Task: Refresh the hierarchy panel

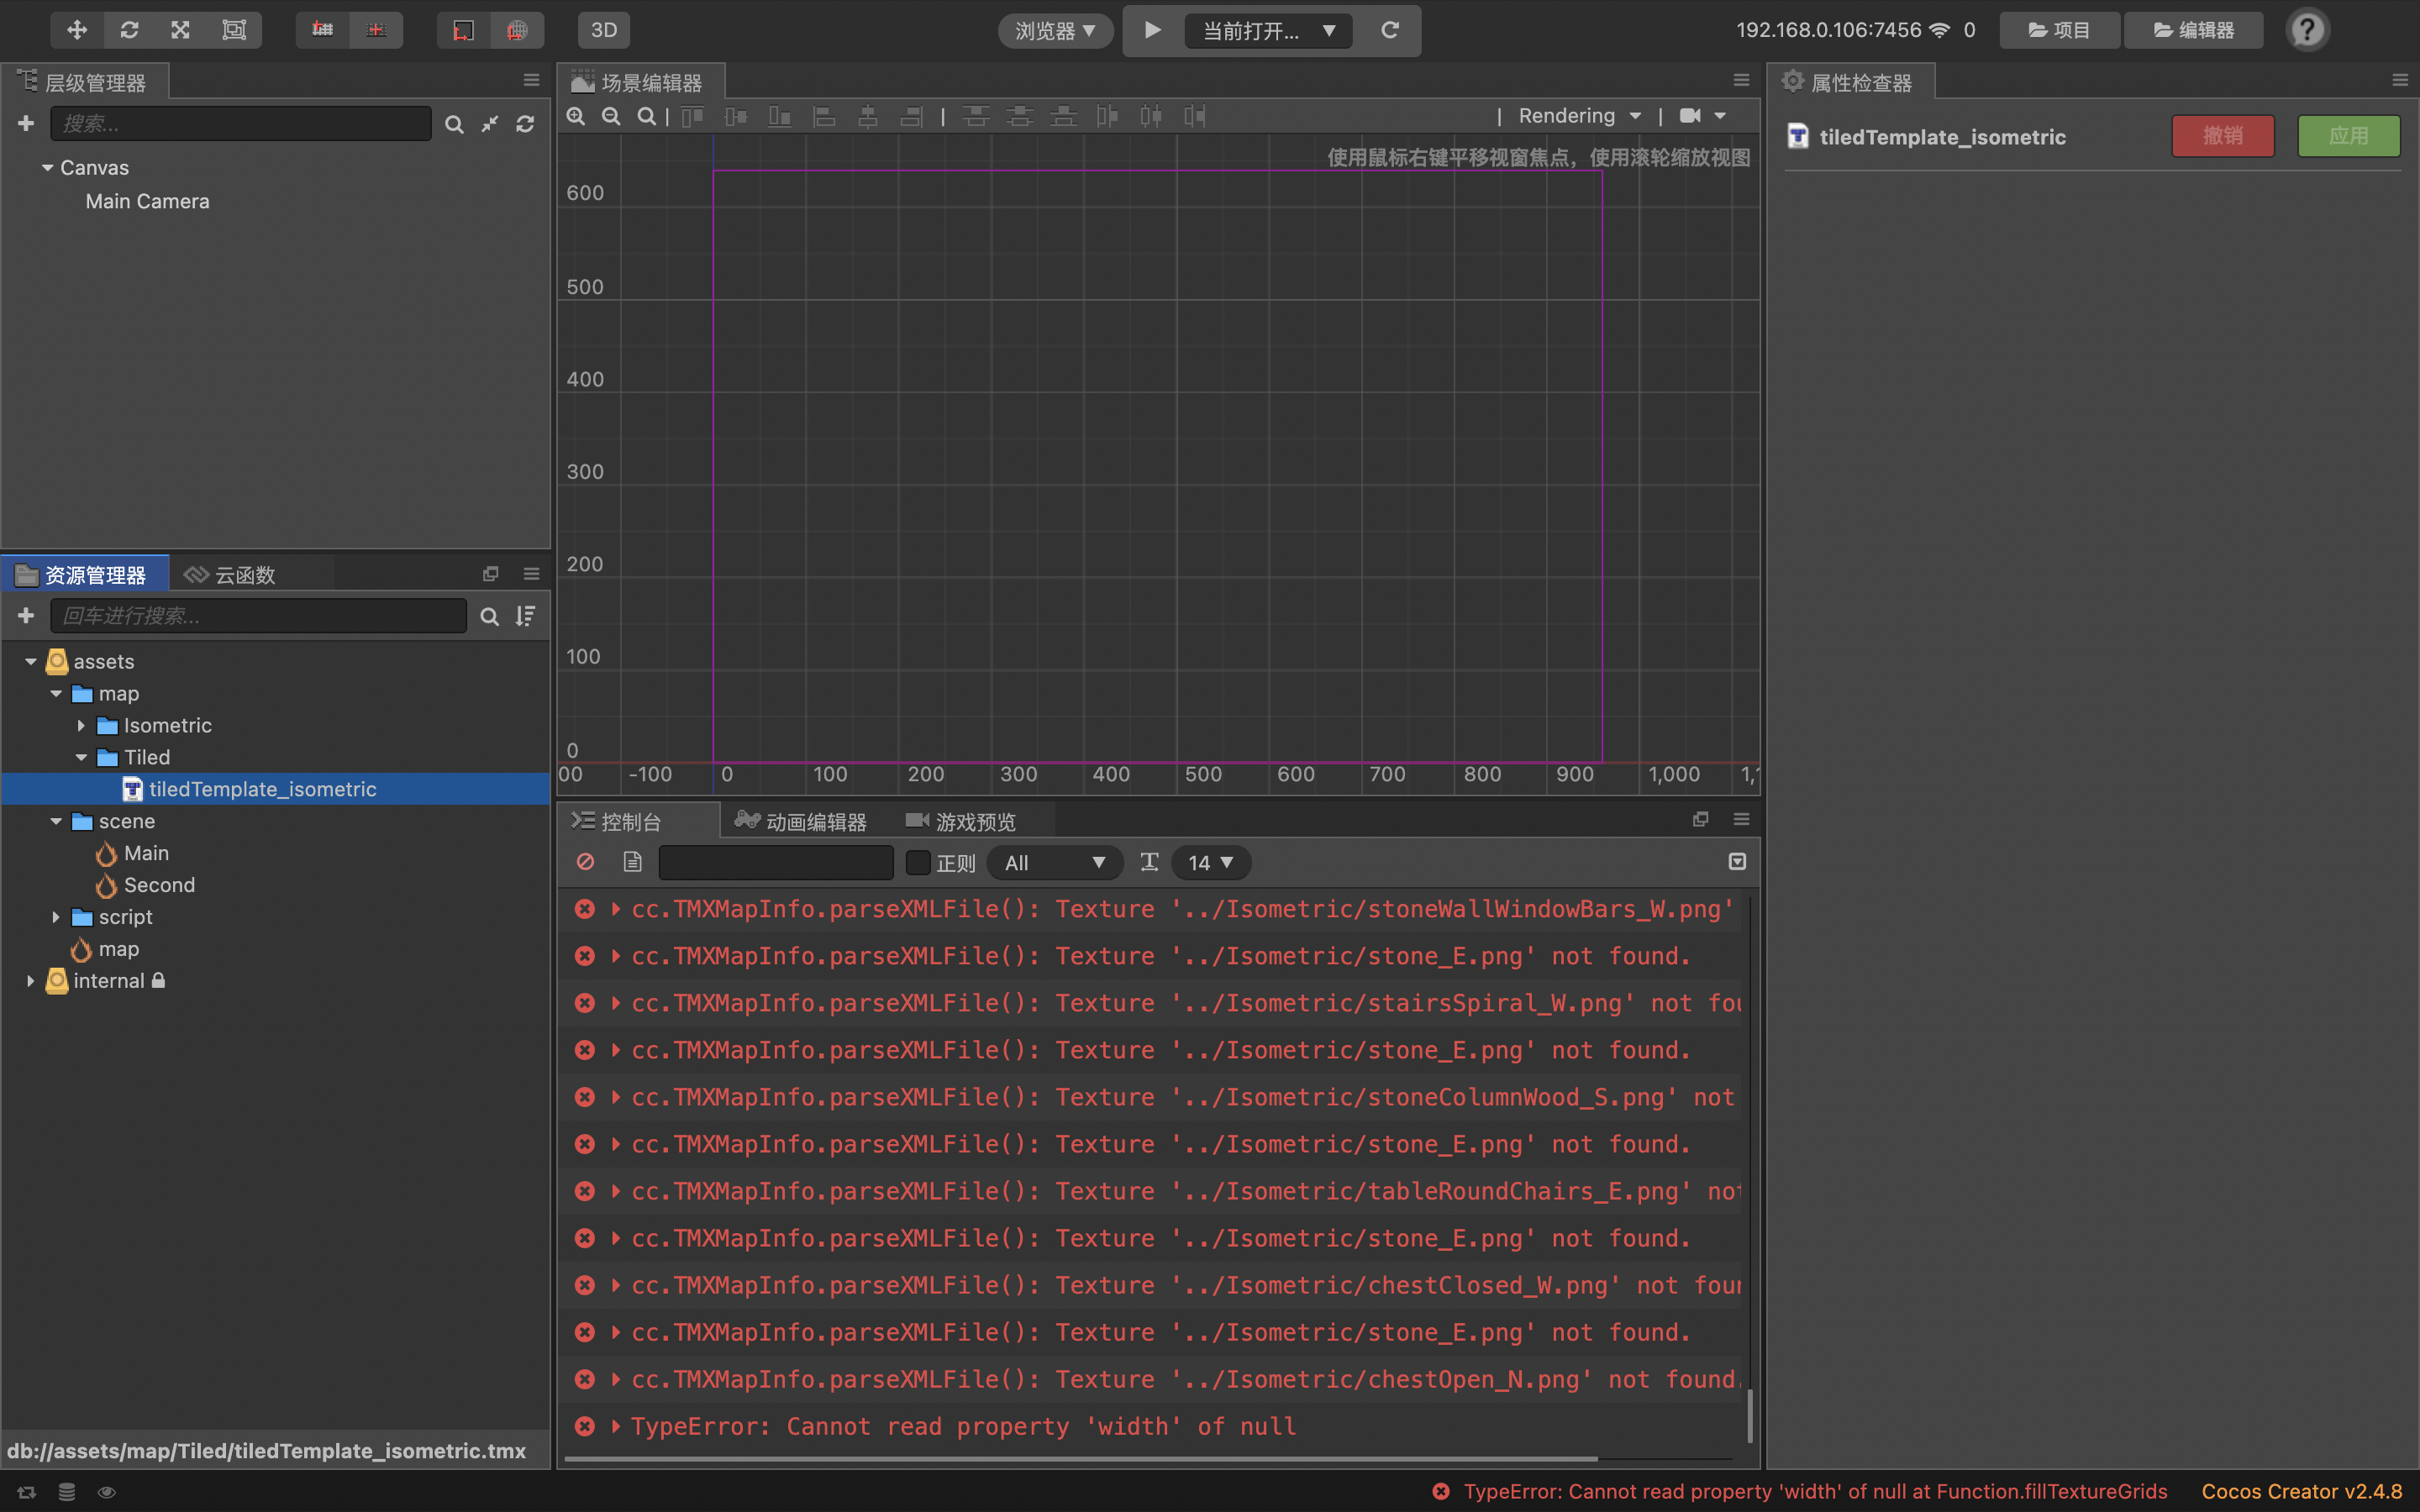Action: point(525,124)
